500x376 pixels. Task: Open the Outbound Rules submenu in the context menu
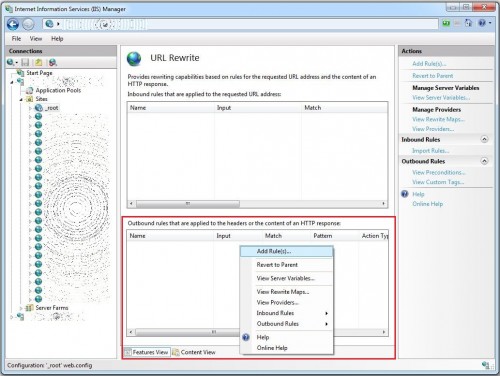tap(287, 324)
